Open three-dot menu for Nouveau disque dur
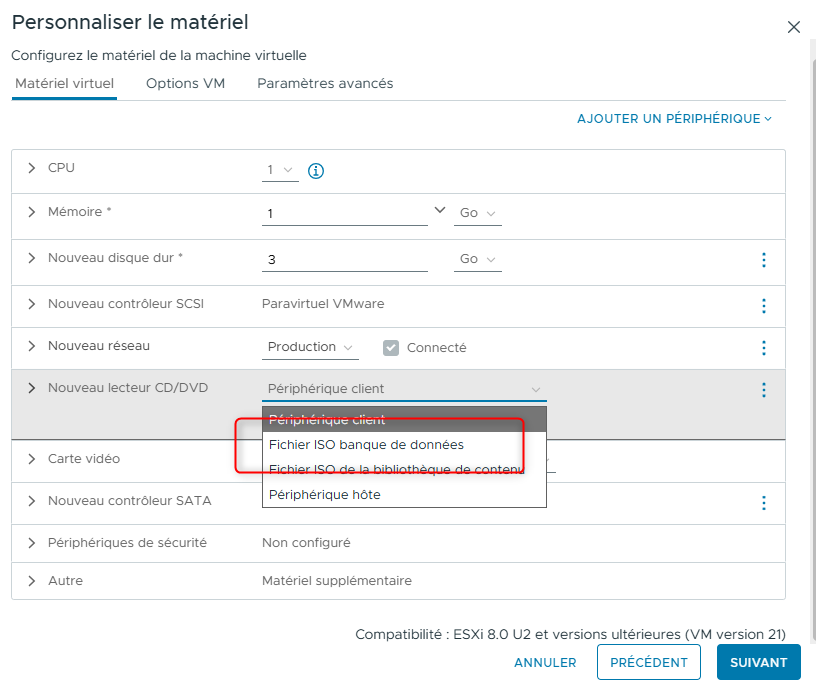 click(764, 260)
